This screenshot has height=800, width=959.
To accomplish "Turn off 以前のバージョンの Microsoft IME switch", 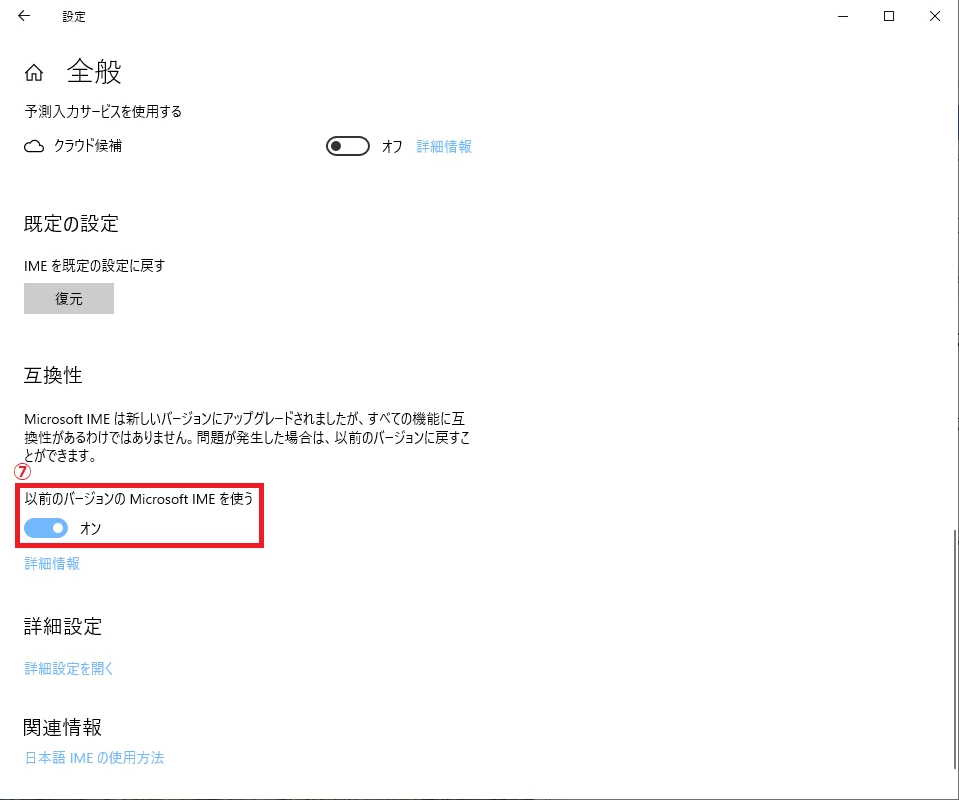I will [46, 528].
